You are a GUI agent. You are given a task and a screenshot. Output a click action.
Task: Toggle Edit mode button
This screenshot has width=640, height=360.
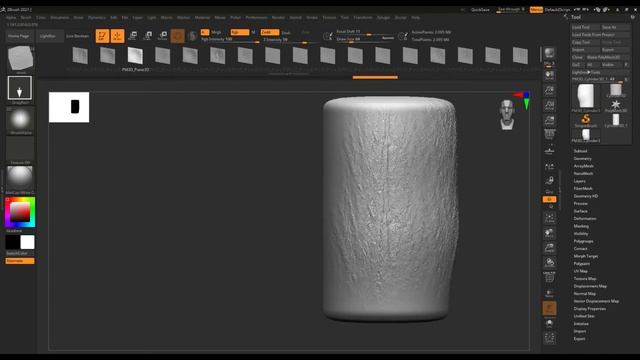102,36
